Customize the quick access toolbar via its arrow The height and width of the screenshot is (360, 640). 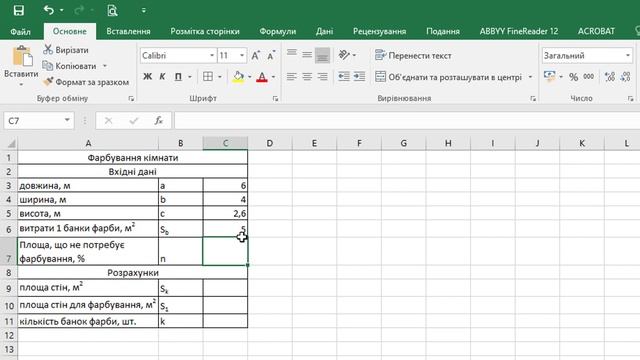[144, 10]
